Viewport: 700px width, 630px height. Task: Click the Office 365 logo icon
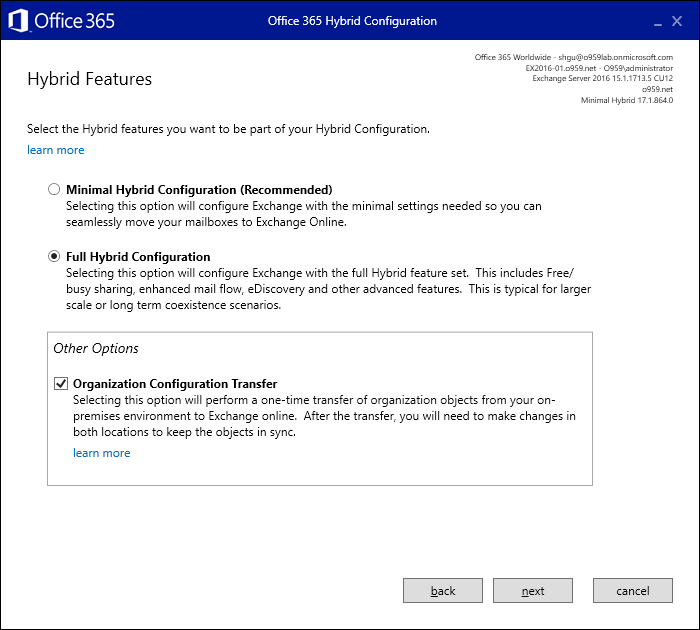point(19,21)
